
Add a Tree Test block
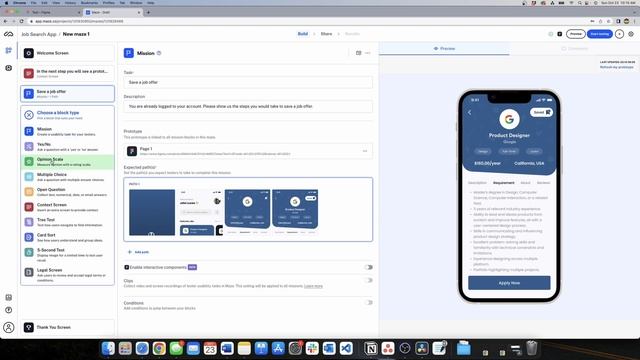tap(68, 222)
